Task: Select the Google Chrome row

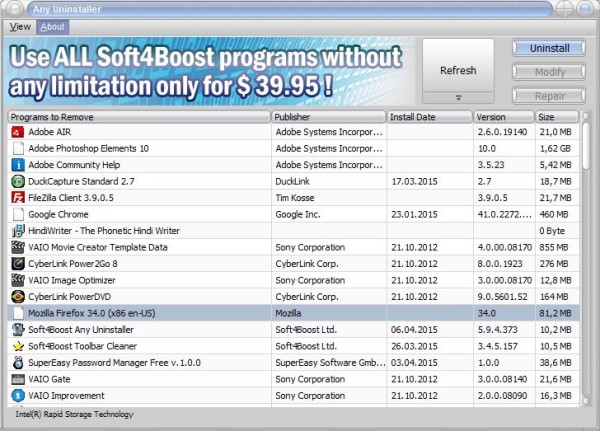Action: tap(293, 214)
